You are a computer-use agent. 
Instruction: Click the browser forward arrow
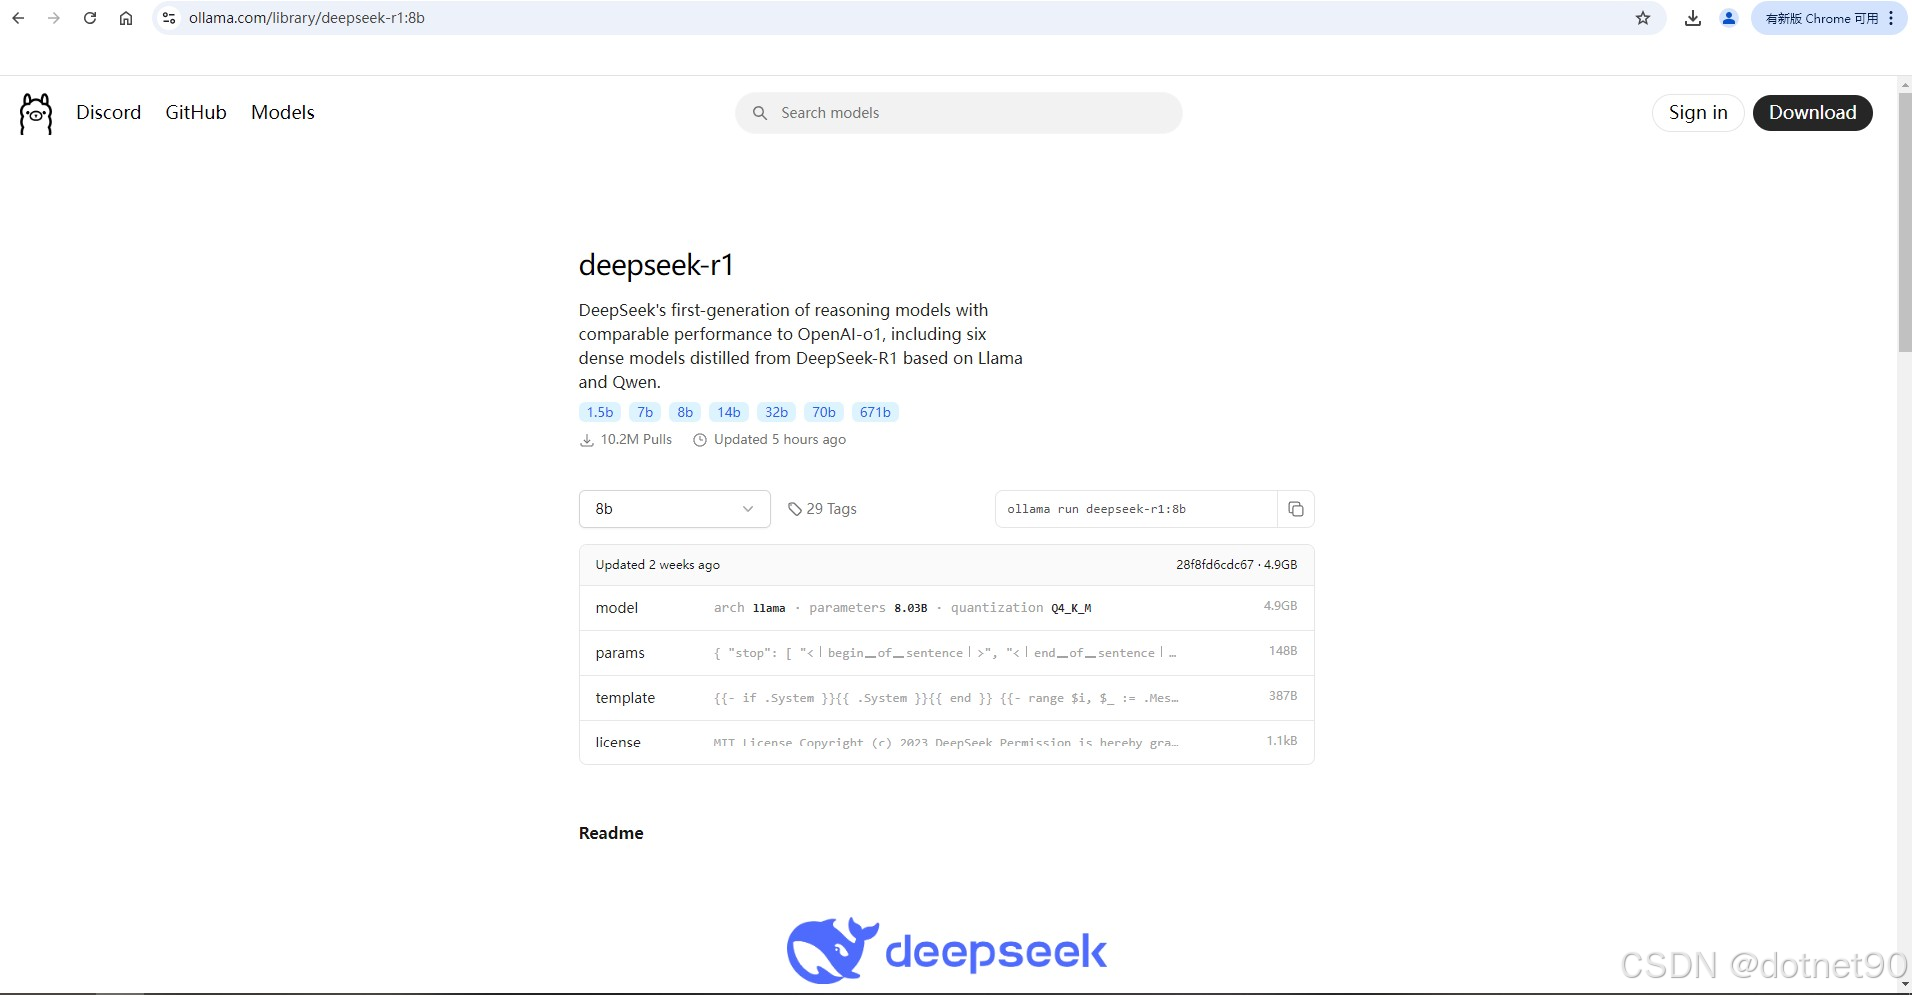54,18
